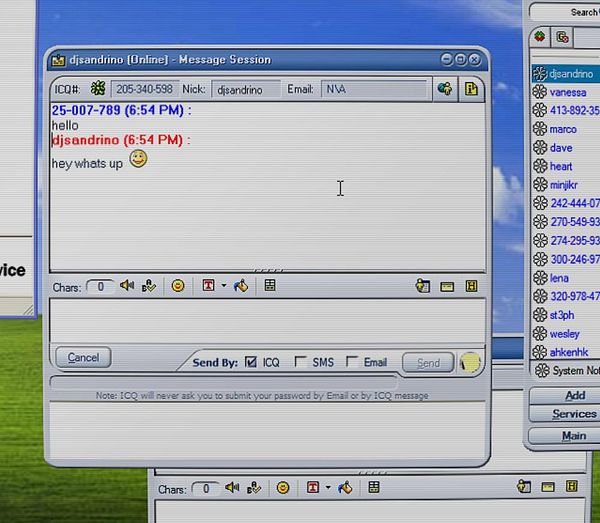600x523 pixels.
Task: Open font dropdown arrow in back window
Action: tap(328, 487)
